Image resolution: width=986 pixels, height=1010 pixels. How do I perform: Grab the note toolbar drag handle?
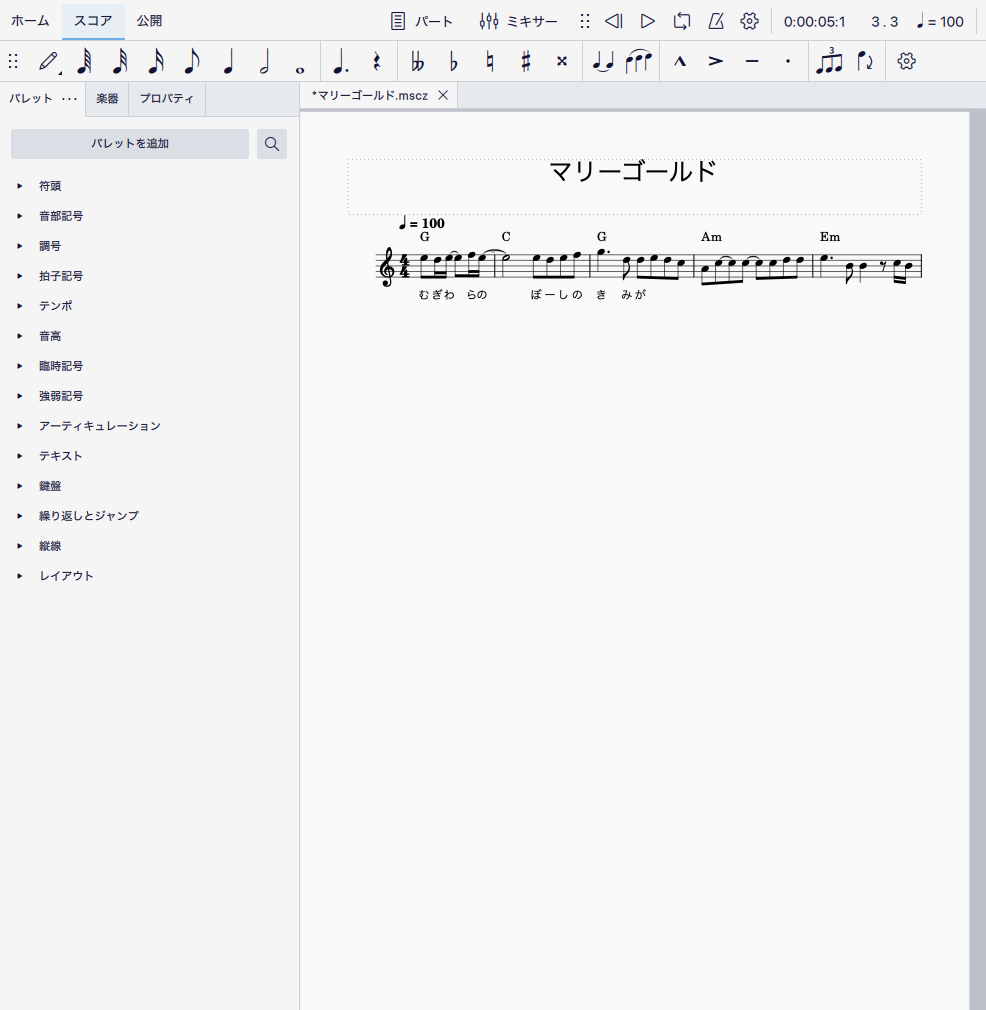coord(13,61)
